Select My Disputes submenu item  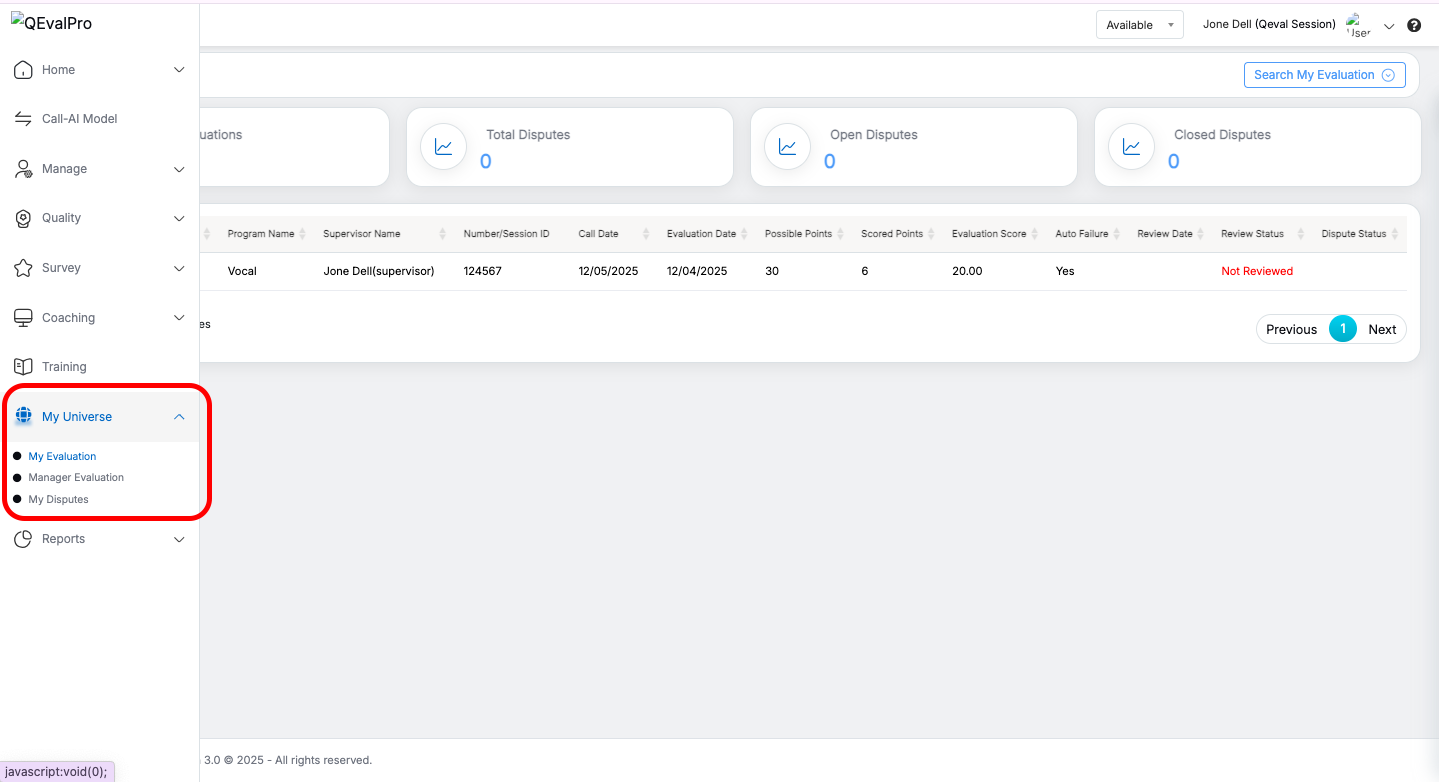tap(58, 500)
